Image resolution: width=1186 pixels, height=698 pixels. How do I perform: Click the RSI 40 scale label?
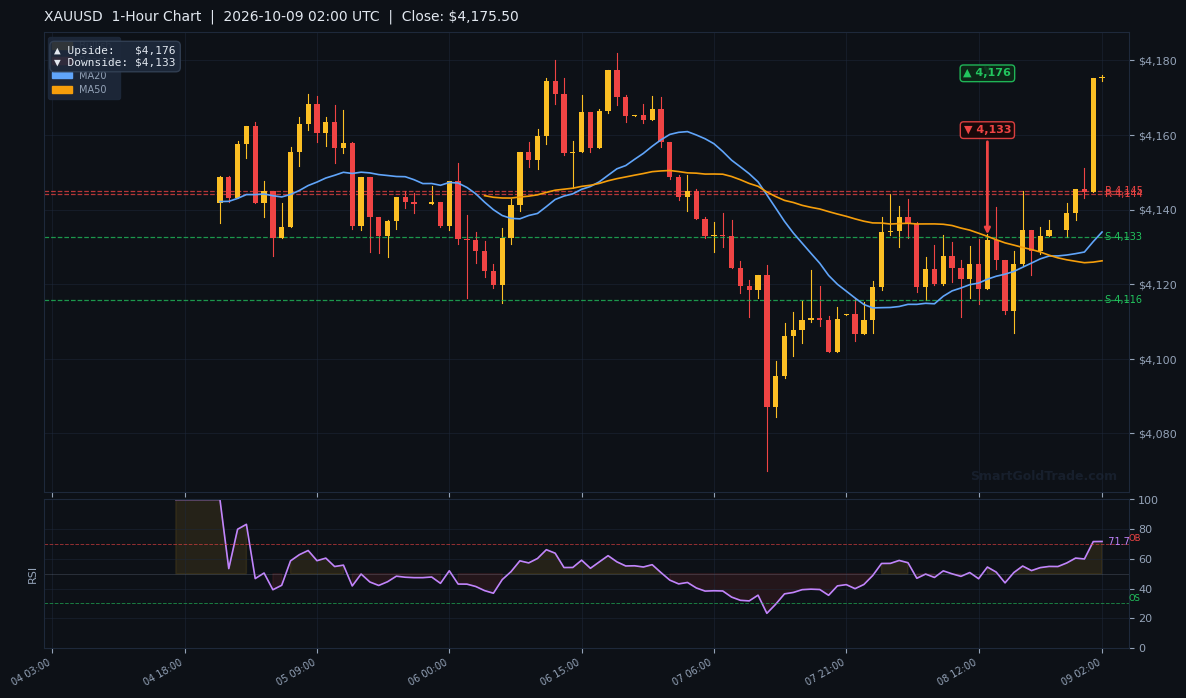(x=1145, y=589)
